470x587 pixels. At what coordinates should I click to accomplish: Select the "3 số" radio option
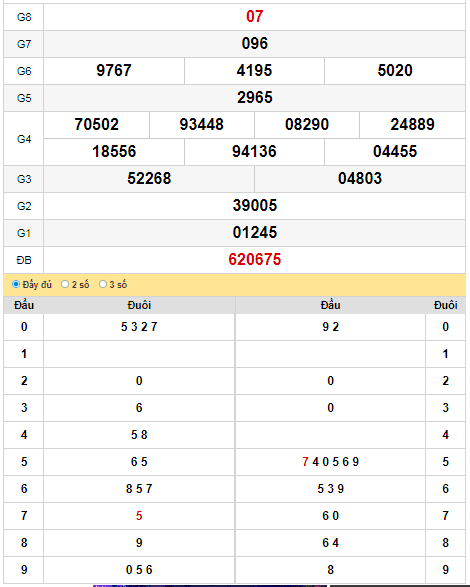pos(103,284)
